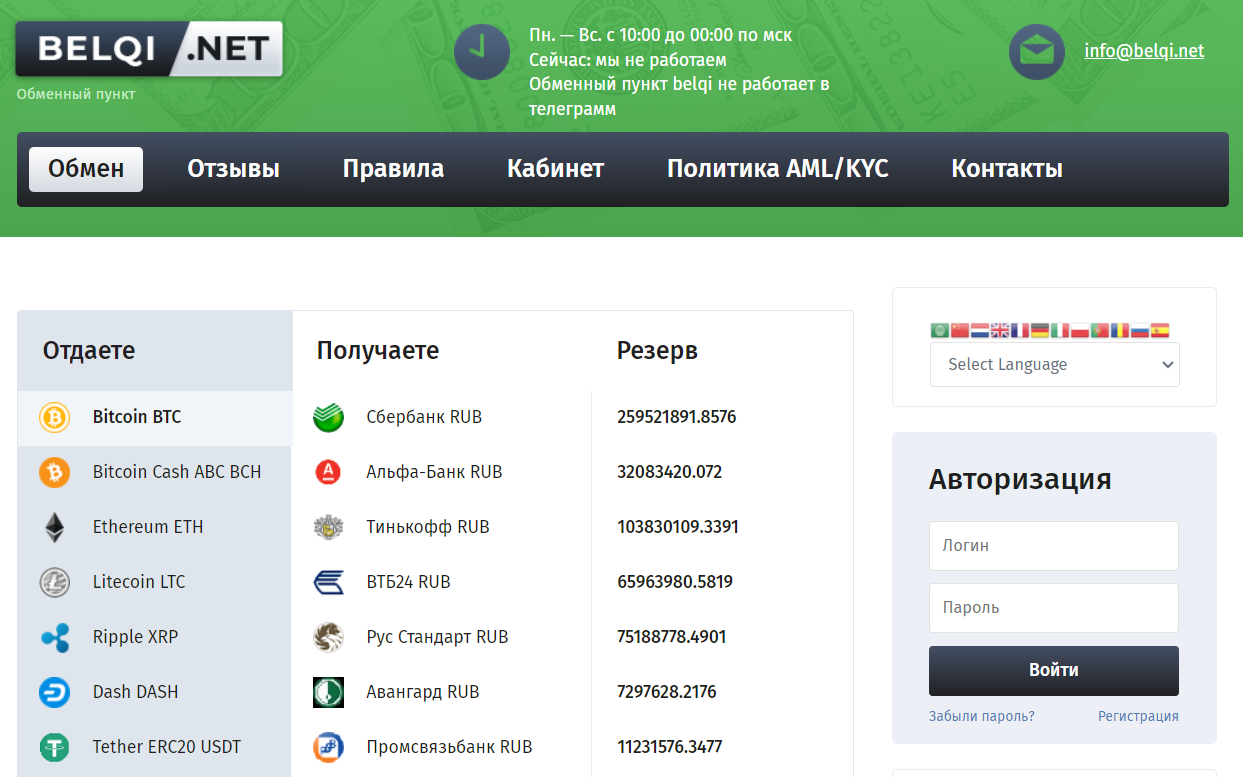Click the Litecoin LTC coin icon

coord(54,582)
